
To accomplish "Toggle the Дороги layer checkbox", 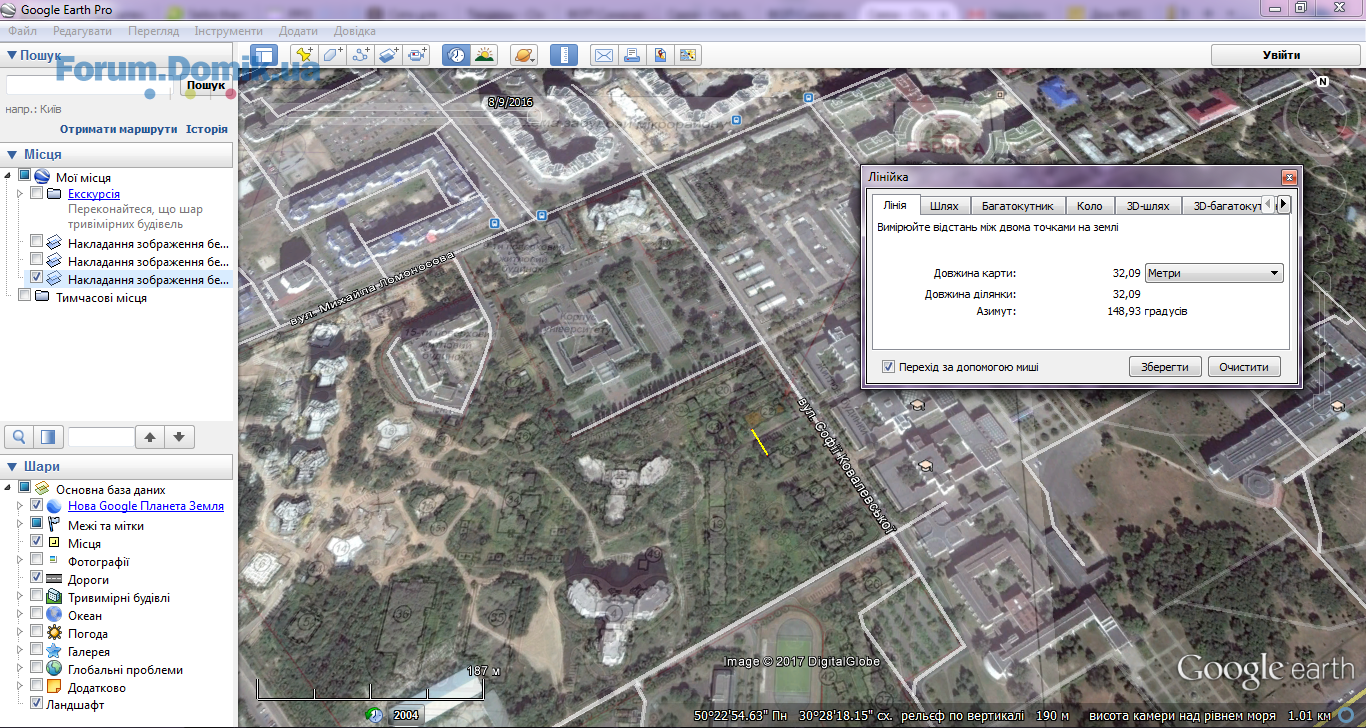I will coord(37,578).
